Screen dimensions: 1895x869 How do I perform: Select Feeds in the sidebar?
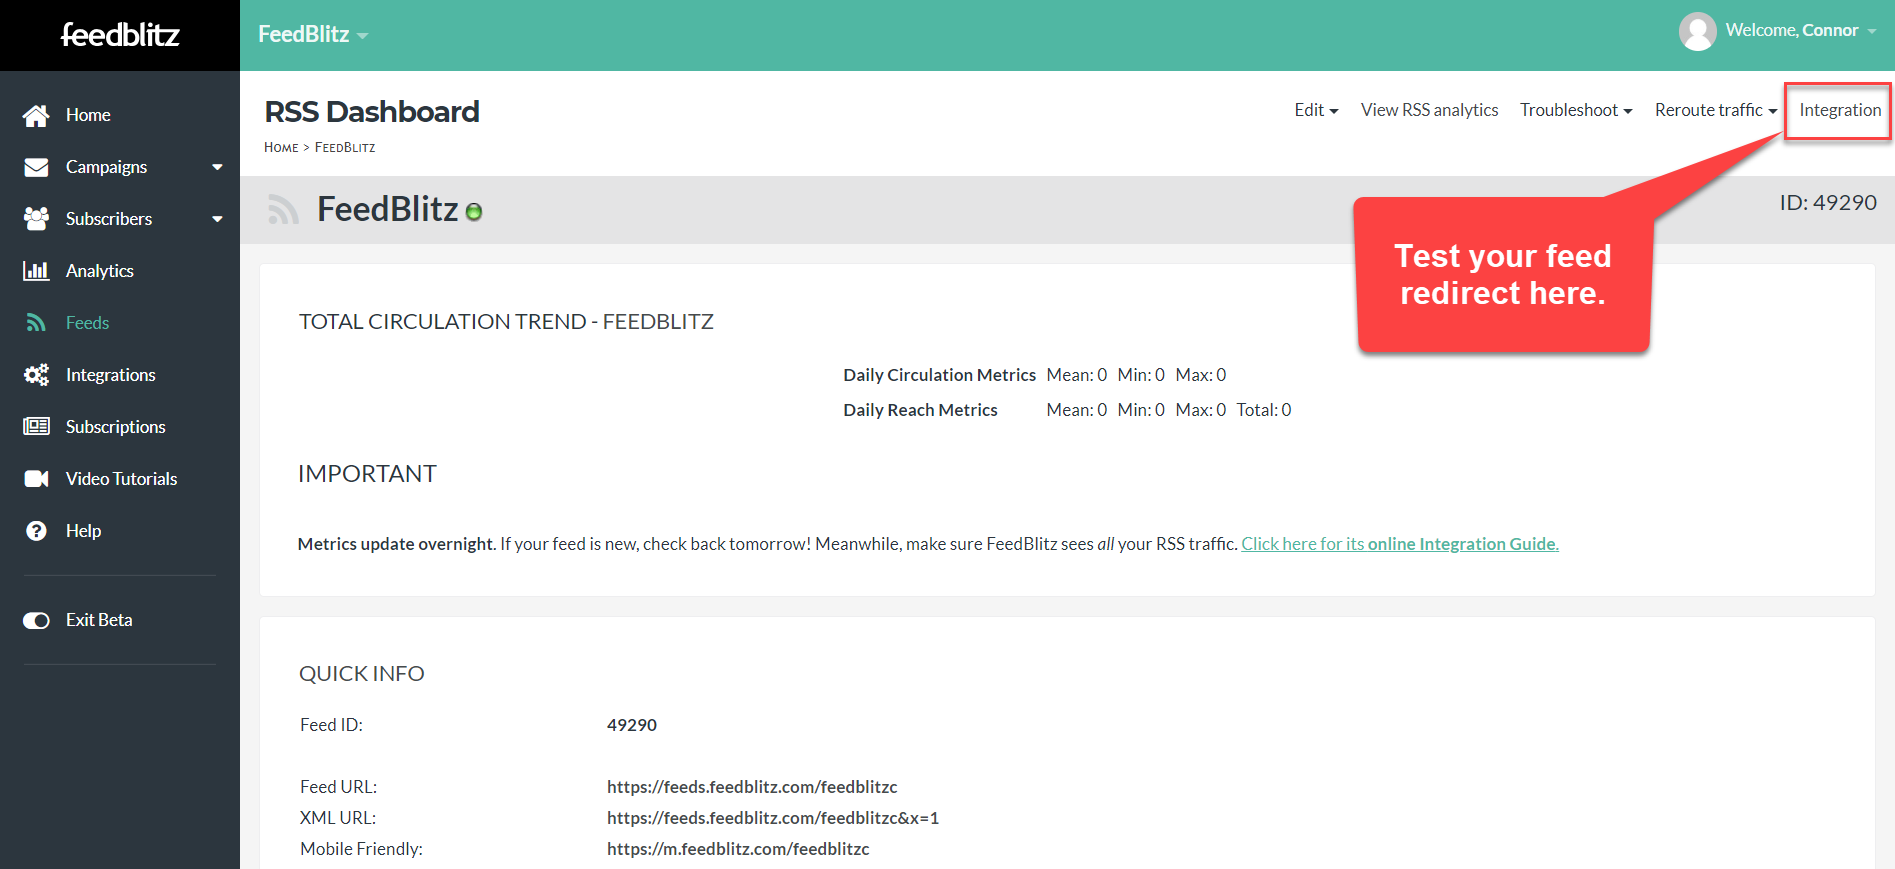[x=87, y=323]
